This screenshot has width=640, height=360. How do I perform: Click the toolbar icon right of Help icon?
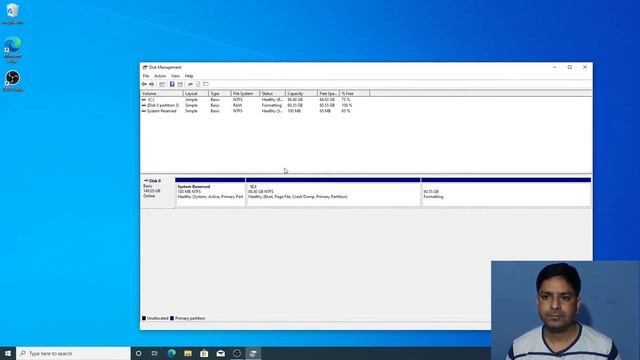[180, 84]
